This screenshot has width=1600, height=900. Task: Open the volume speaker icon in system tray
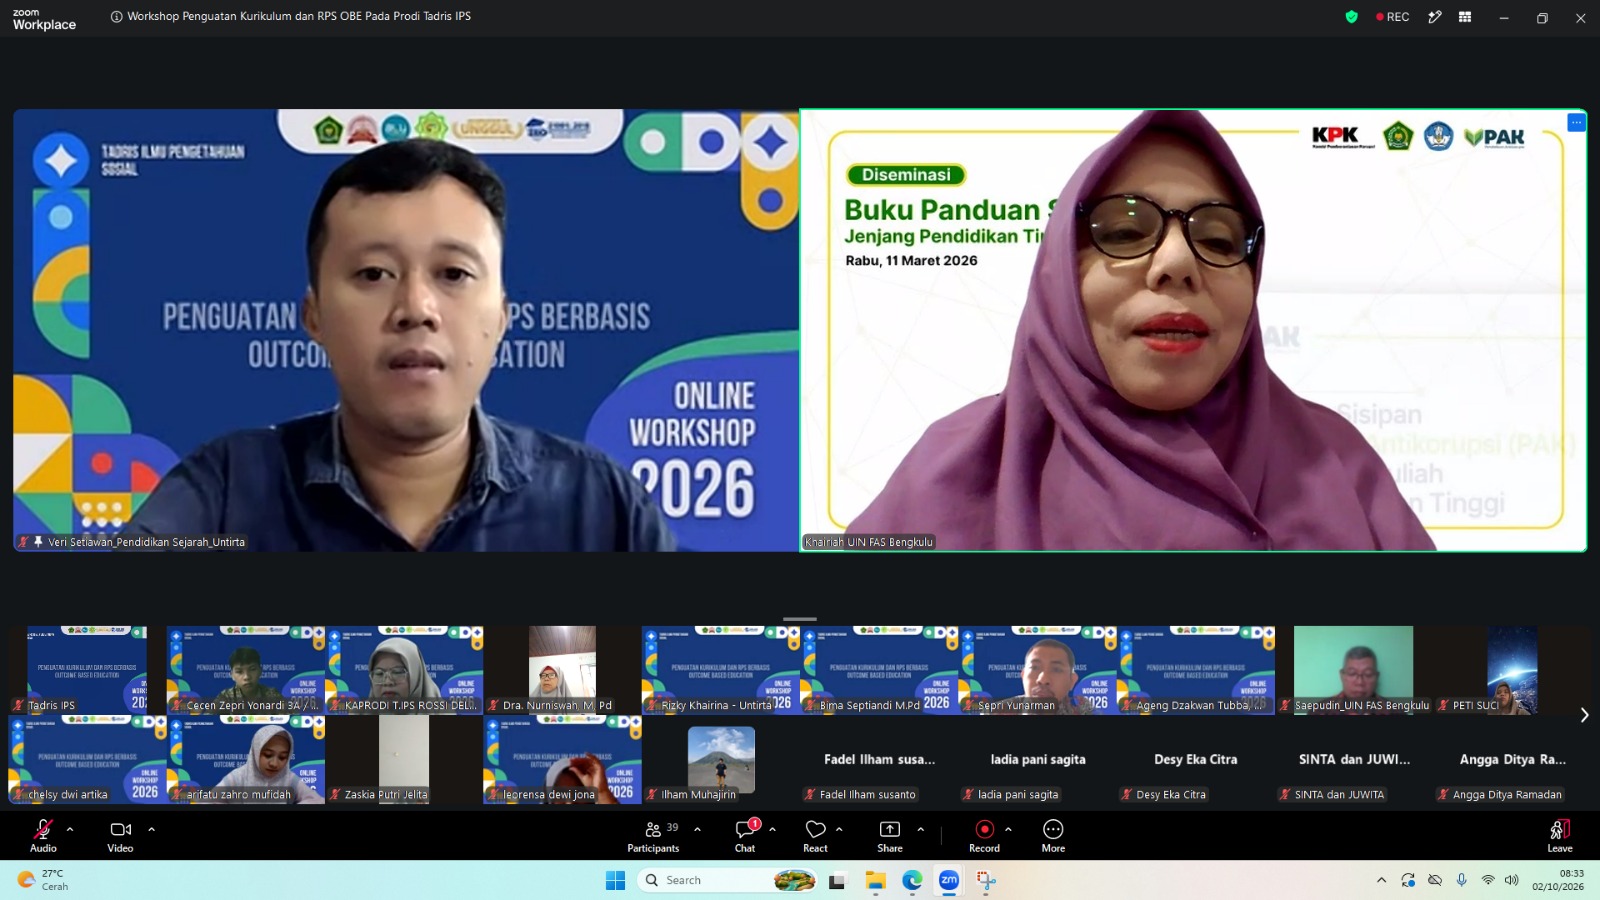point(1511,880)
